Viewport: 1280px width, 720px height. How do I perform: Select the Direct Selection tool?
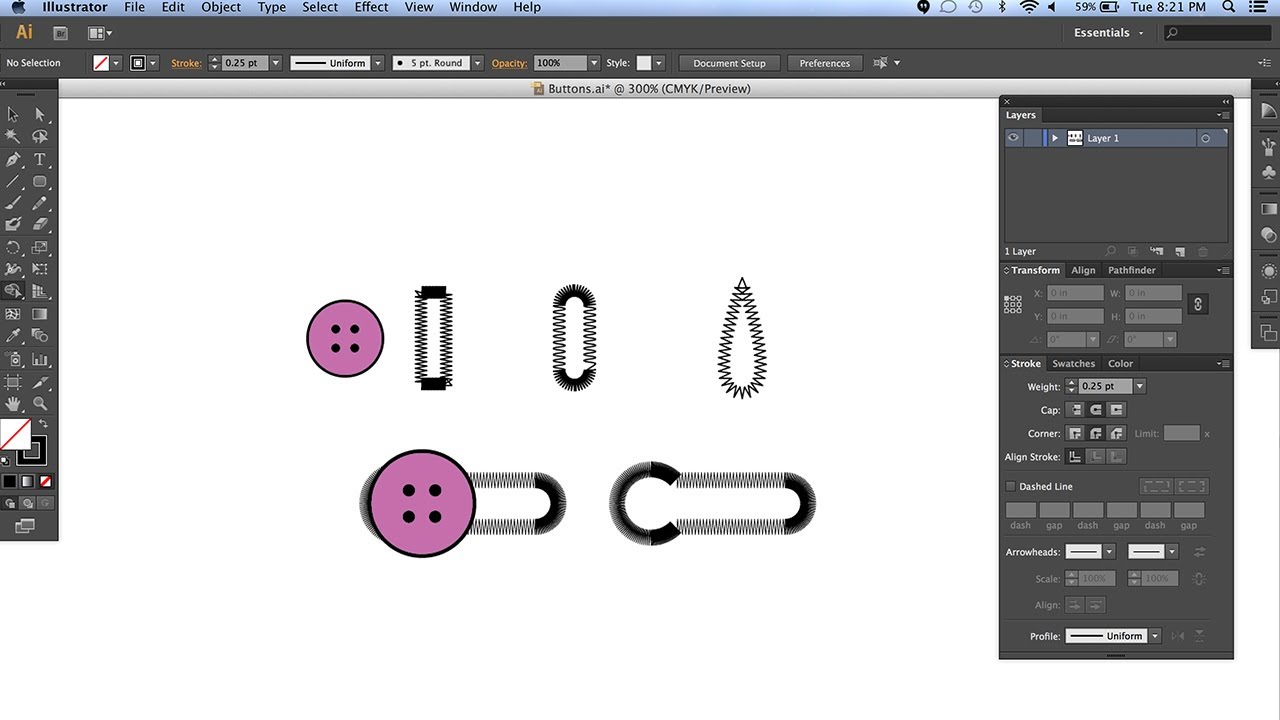click(x=40, y=114)
